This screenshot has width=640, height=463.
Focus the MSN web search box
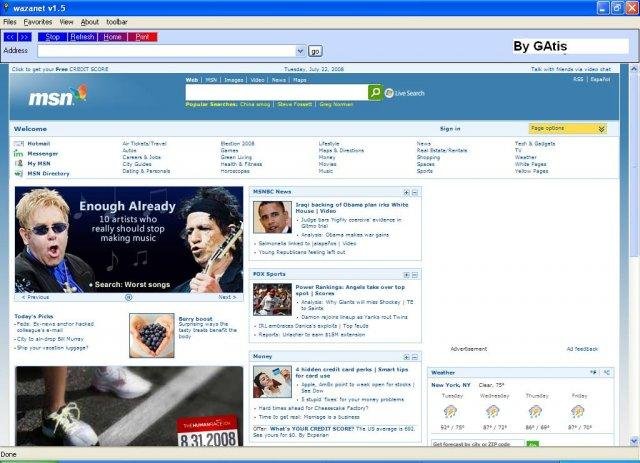click(x=277, y=93)
